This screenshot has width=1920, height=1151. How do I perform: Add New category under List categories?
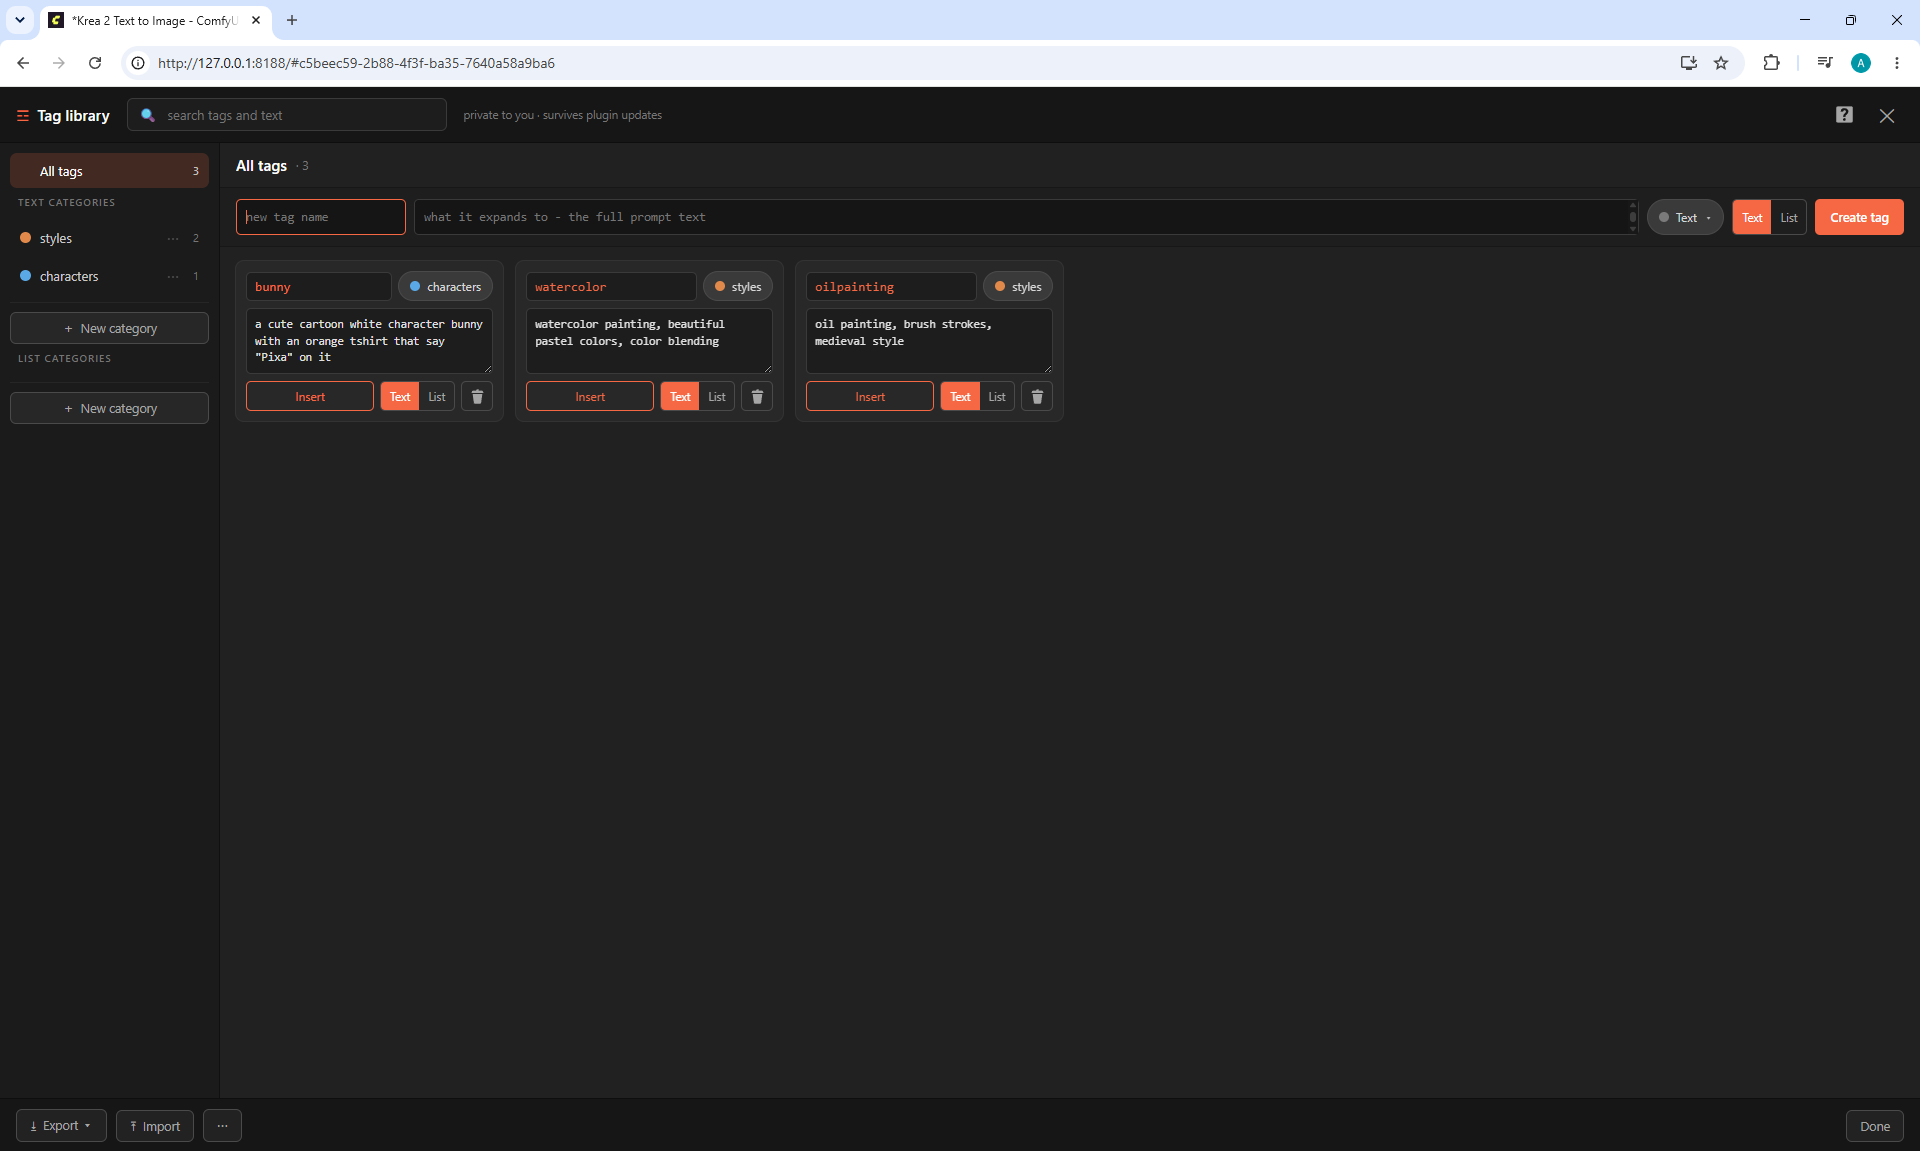point(109,408)
